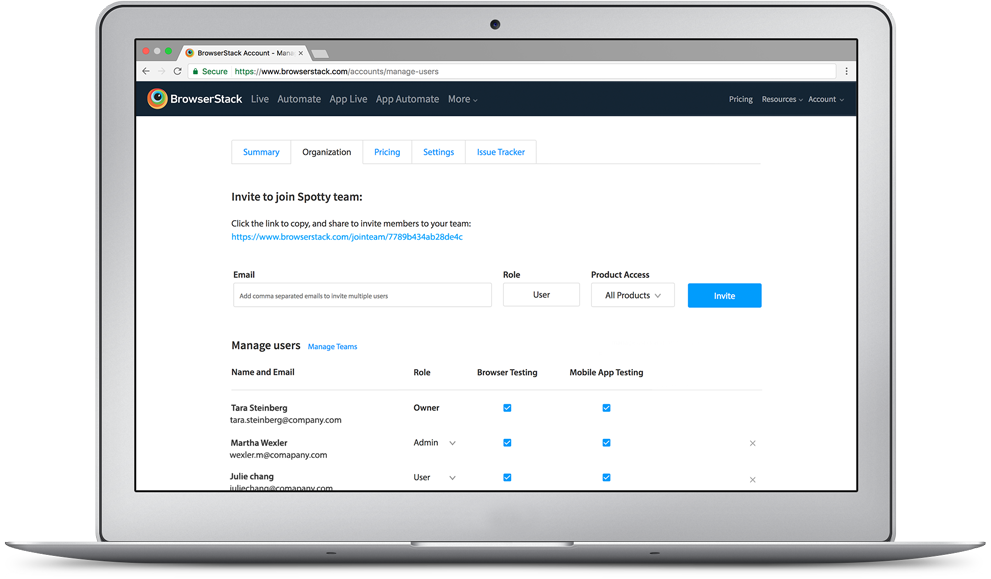Screen dimensions: 991x579
Task: Click the BrowserStack logo in the navigation bar
Action: (x=195, y=99)
